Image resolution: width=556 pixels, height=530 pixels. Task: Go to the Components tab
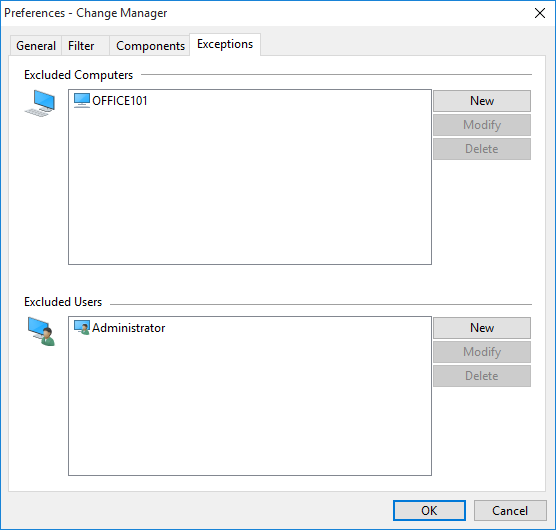click(150, 46)
